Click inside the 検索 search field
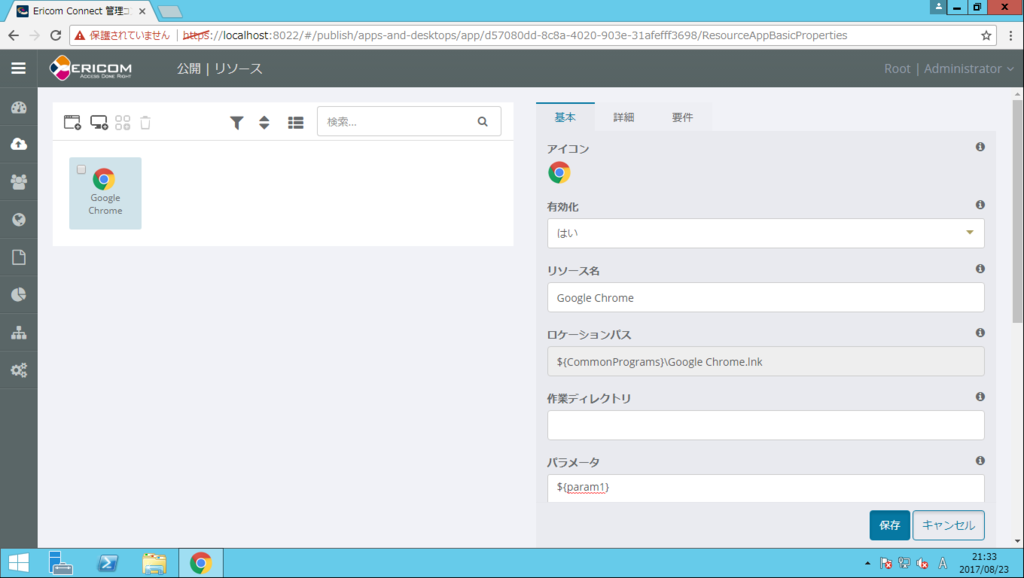The height and width of the screenshot is (578, 1024). pos(400,121)
